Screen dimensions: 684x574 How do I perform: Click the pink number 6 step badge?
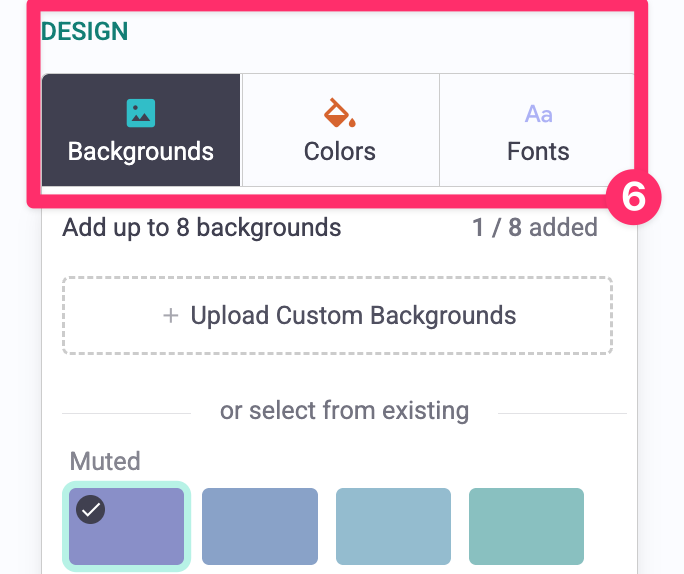point(634,198)
